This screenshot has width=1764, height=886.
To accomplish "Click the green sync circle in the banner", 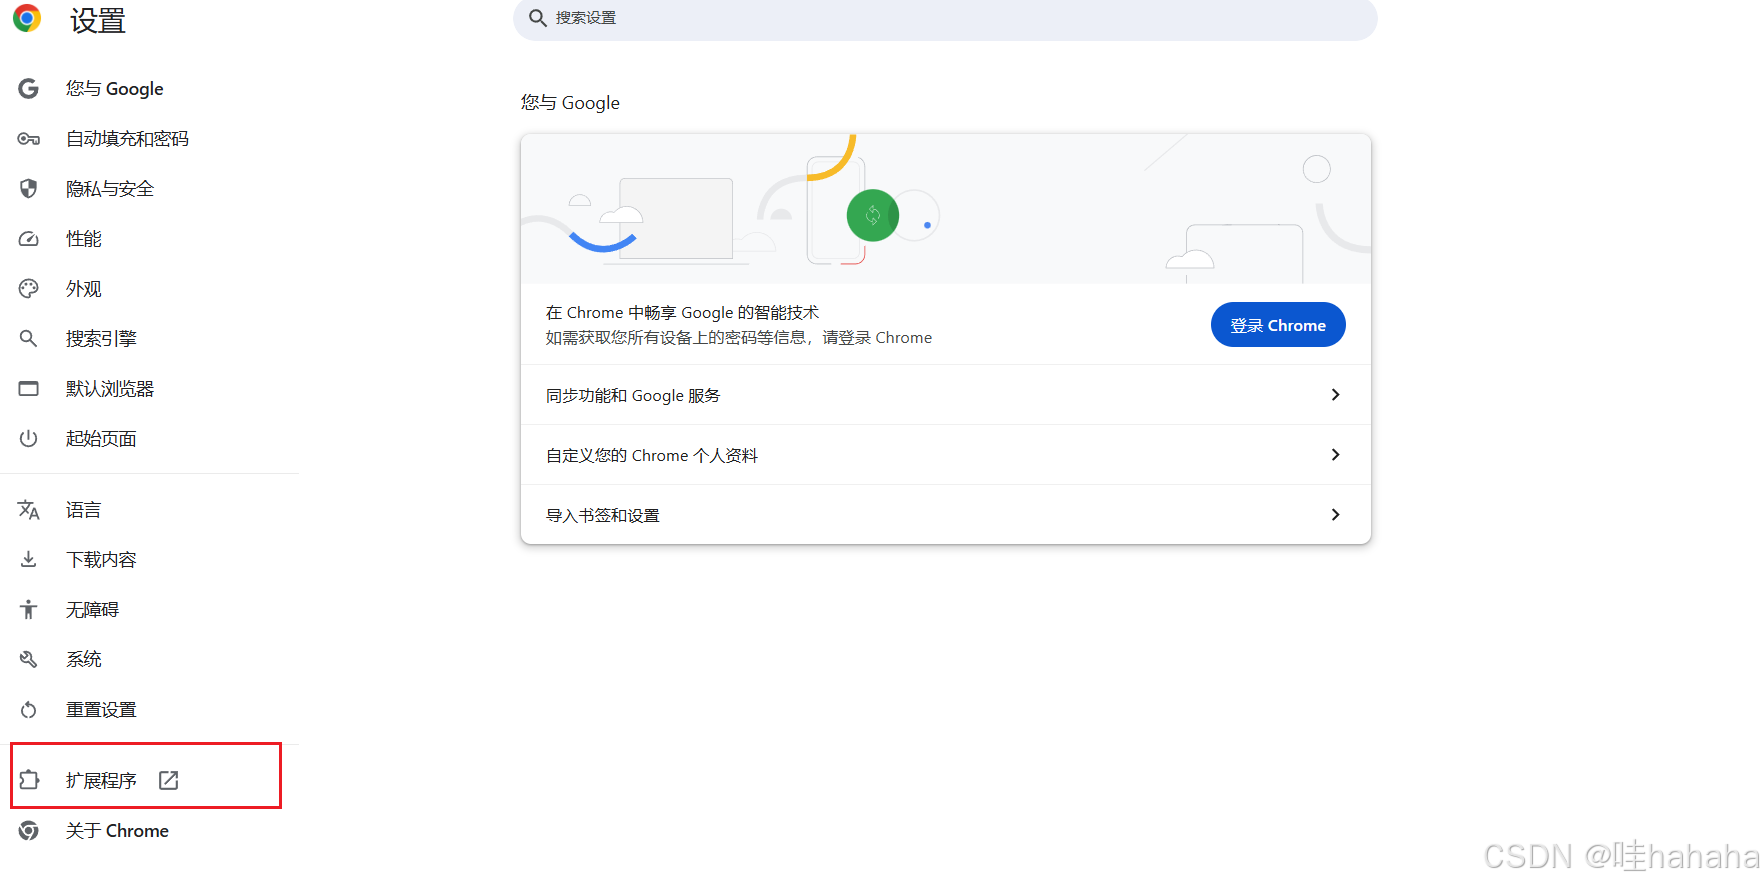I will (x=873, y=215).
